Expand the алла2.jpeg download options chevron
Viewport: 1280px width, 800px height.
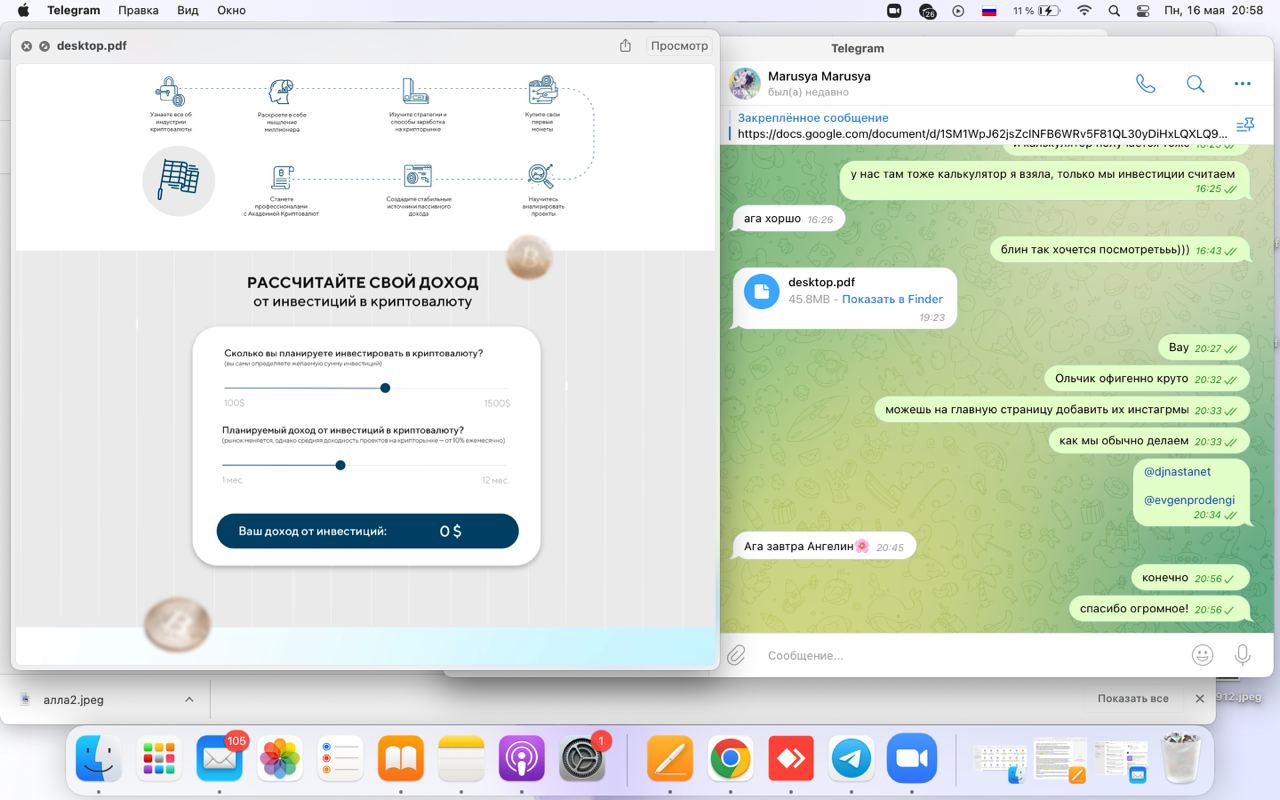(x=189, y=700)
